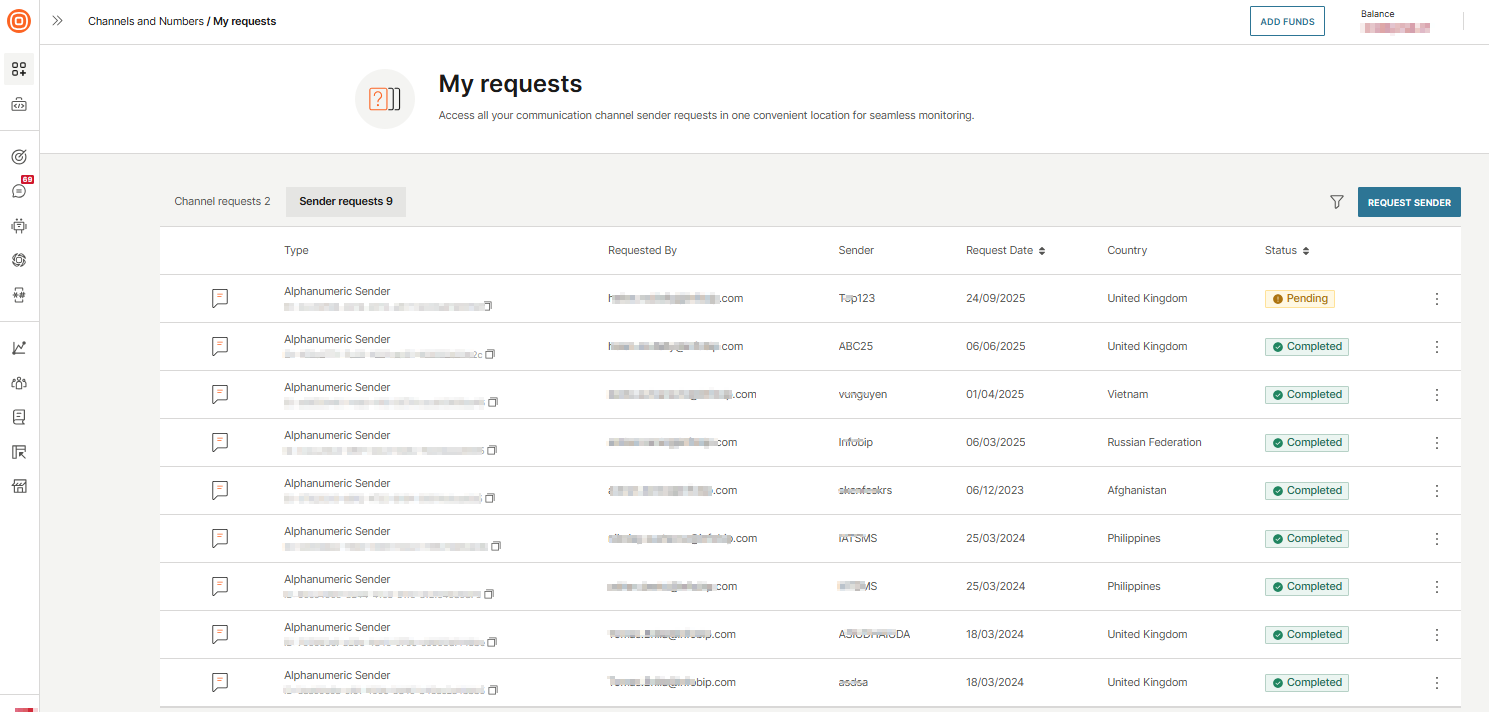Copy the ID of the Top123 sender request
The image size is (1489, 712).
(488, 306)
